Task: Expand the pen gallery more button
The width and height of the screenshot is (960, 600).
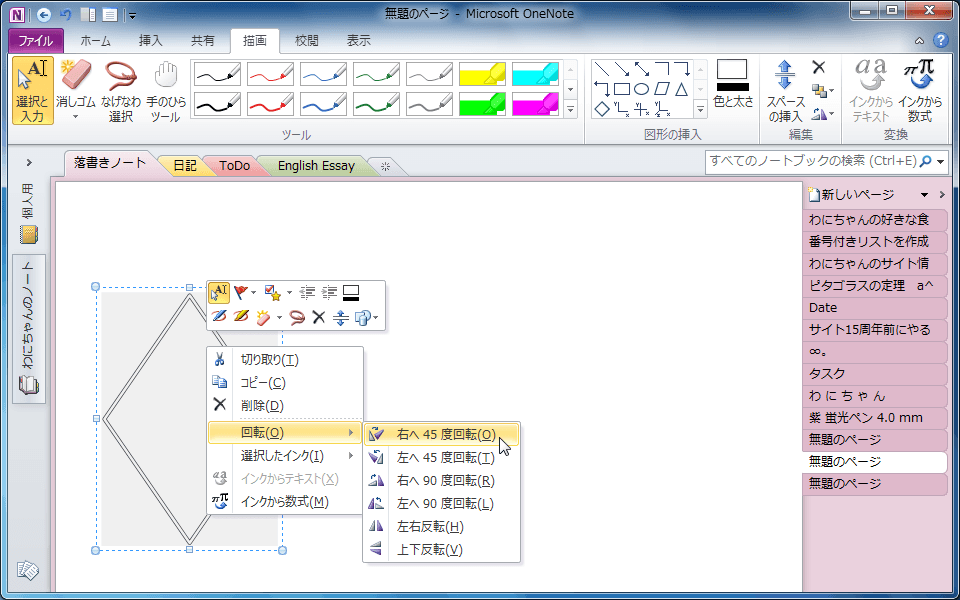Action: tap(571, 110)
